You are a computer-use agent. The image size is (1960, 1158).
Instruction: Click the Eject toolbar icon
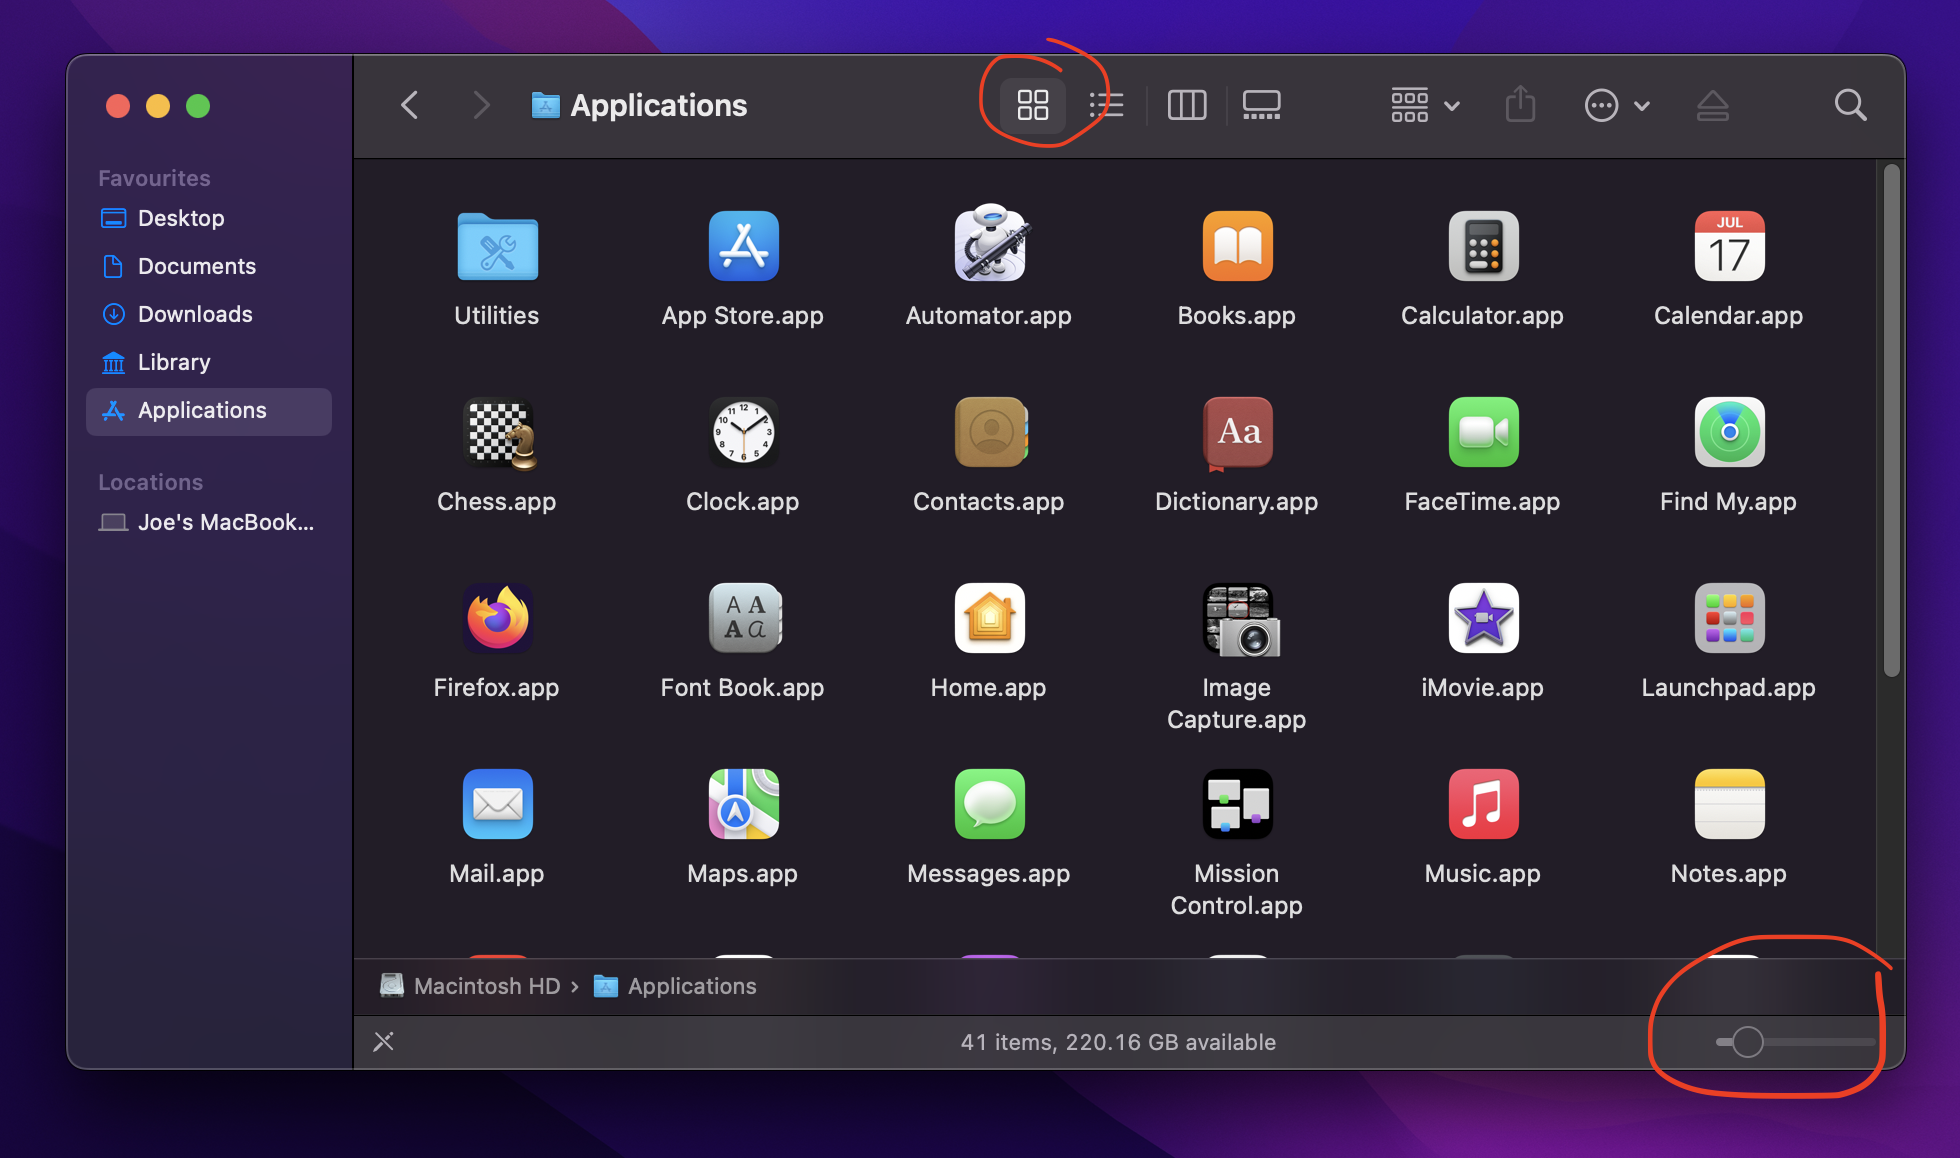[1712, 105]
